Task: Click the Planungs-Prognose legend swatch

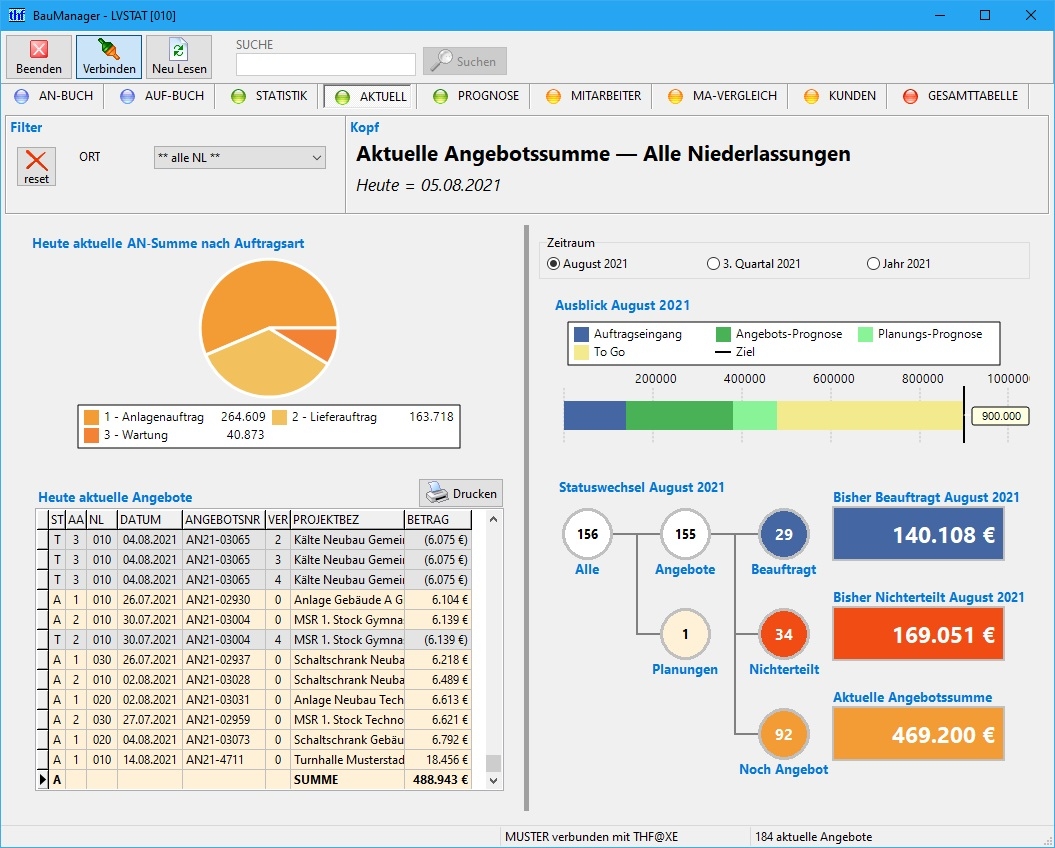Action: [865, 334]
